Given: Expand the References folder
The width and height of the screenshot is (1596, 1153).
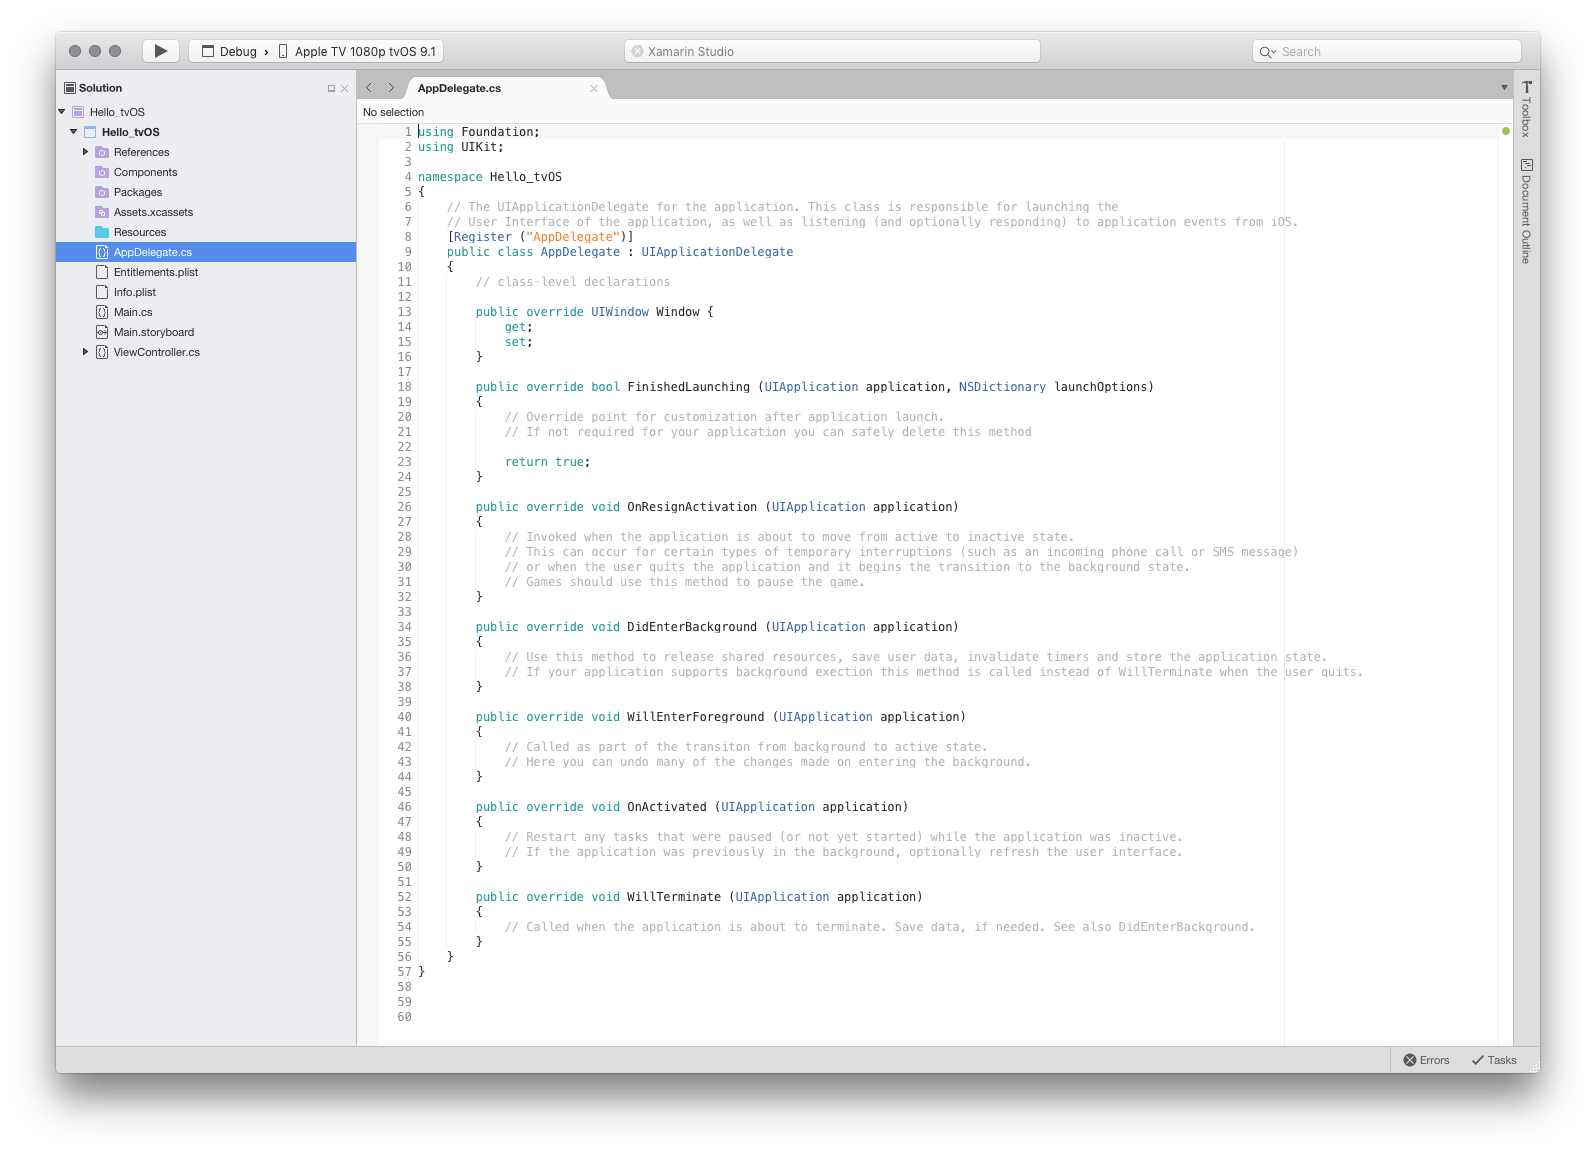Looking at the screenshot, I should coord(85,152).
